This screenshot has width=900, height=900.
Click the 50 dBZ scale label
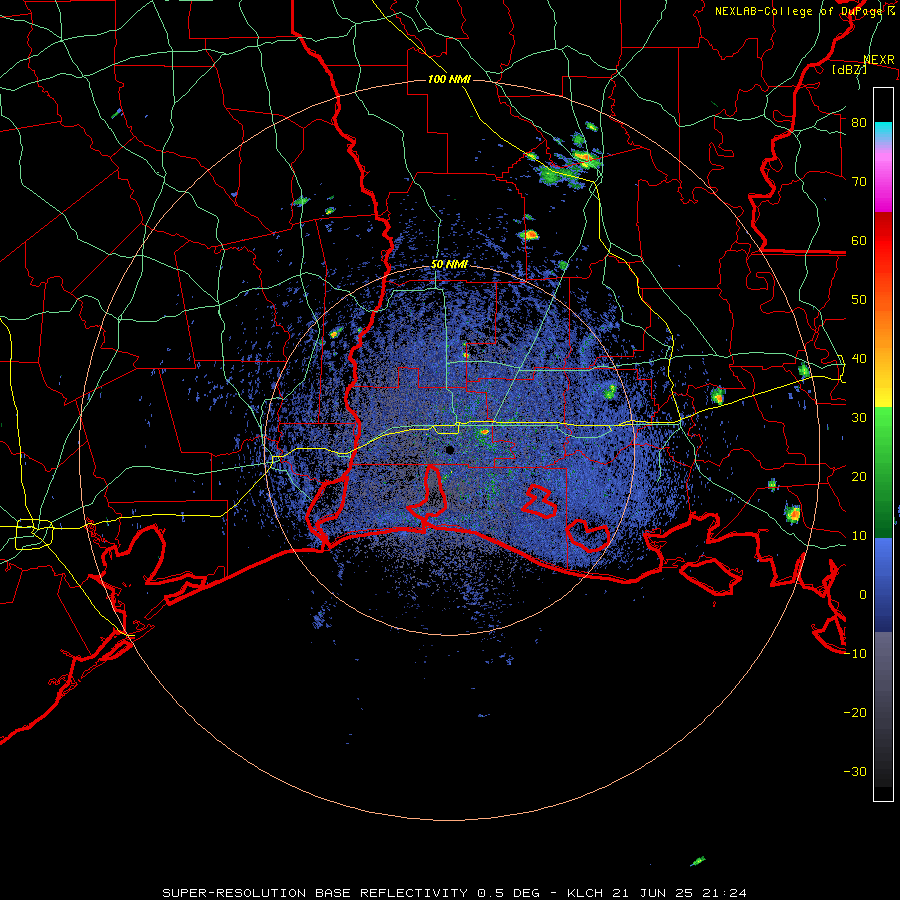859,300
